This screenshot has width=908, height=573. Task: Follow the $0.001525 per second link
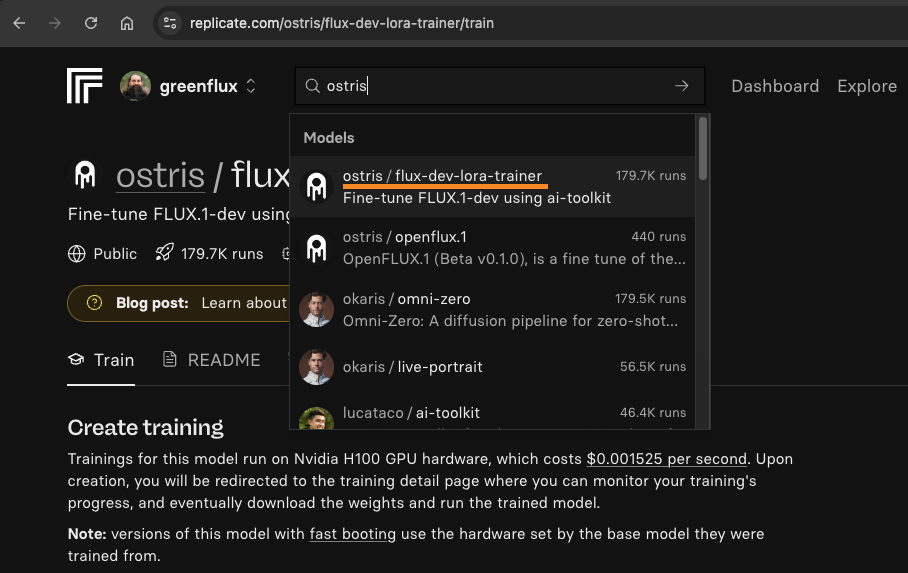[667, 459]
